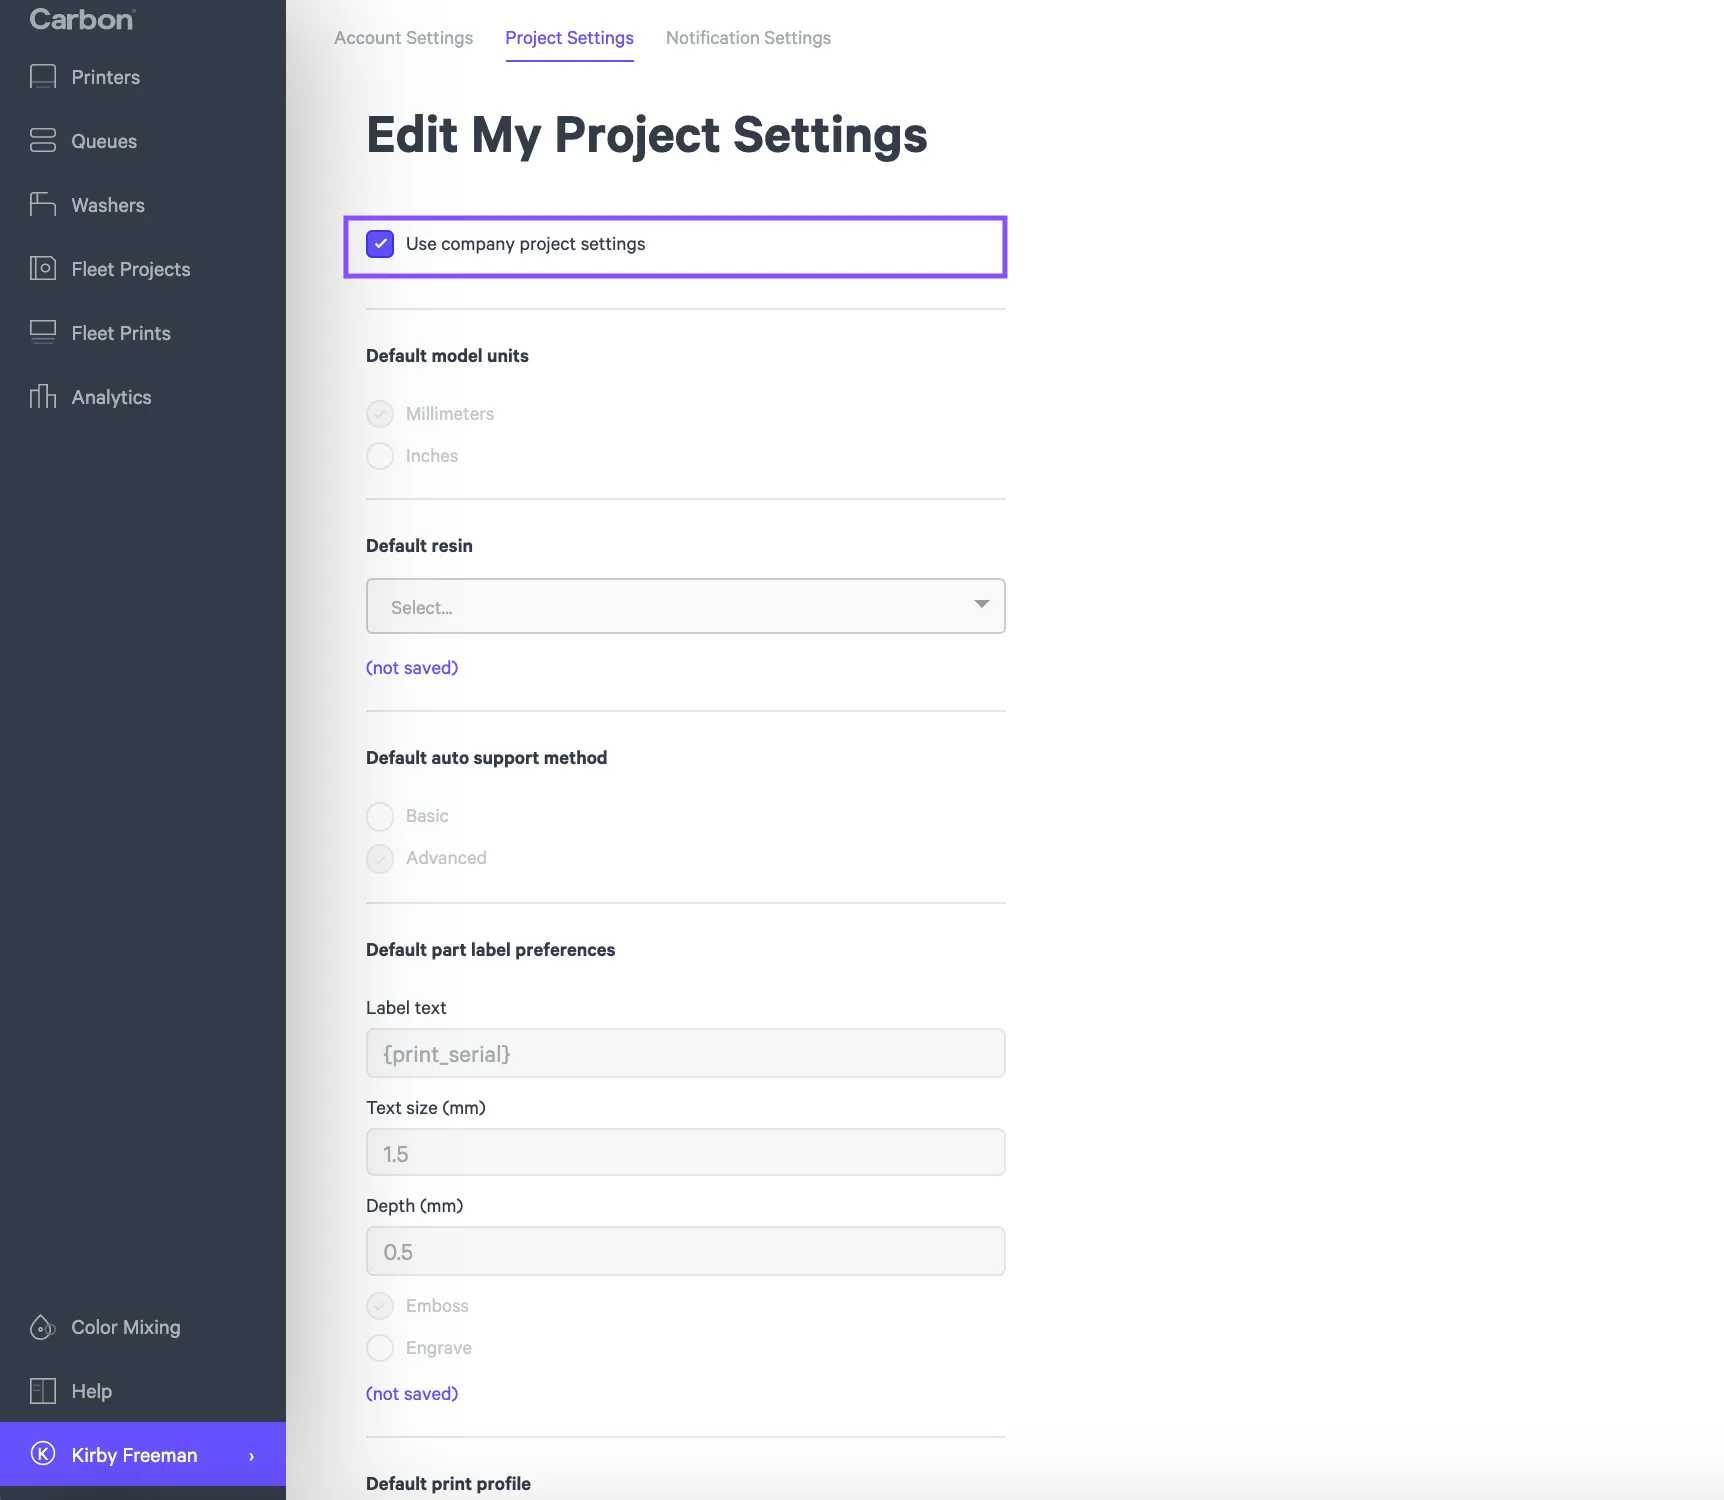
Task: Click the Text size (mm) field
Action: [686, 1152]
